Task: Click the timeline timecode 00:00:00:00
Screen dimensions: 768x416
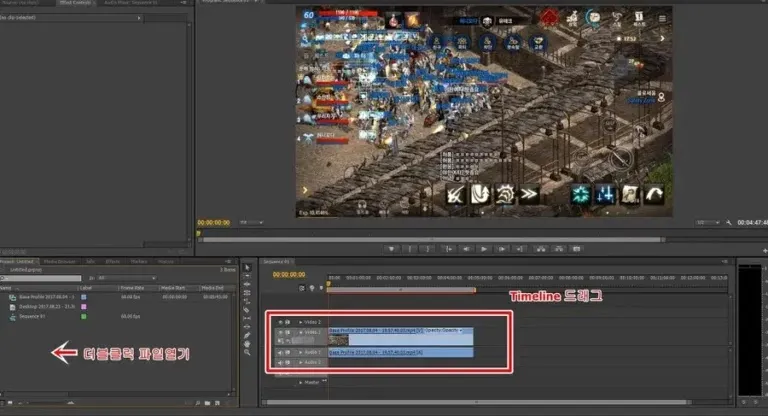Action: [x=289, y=275]
